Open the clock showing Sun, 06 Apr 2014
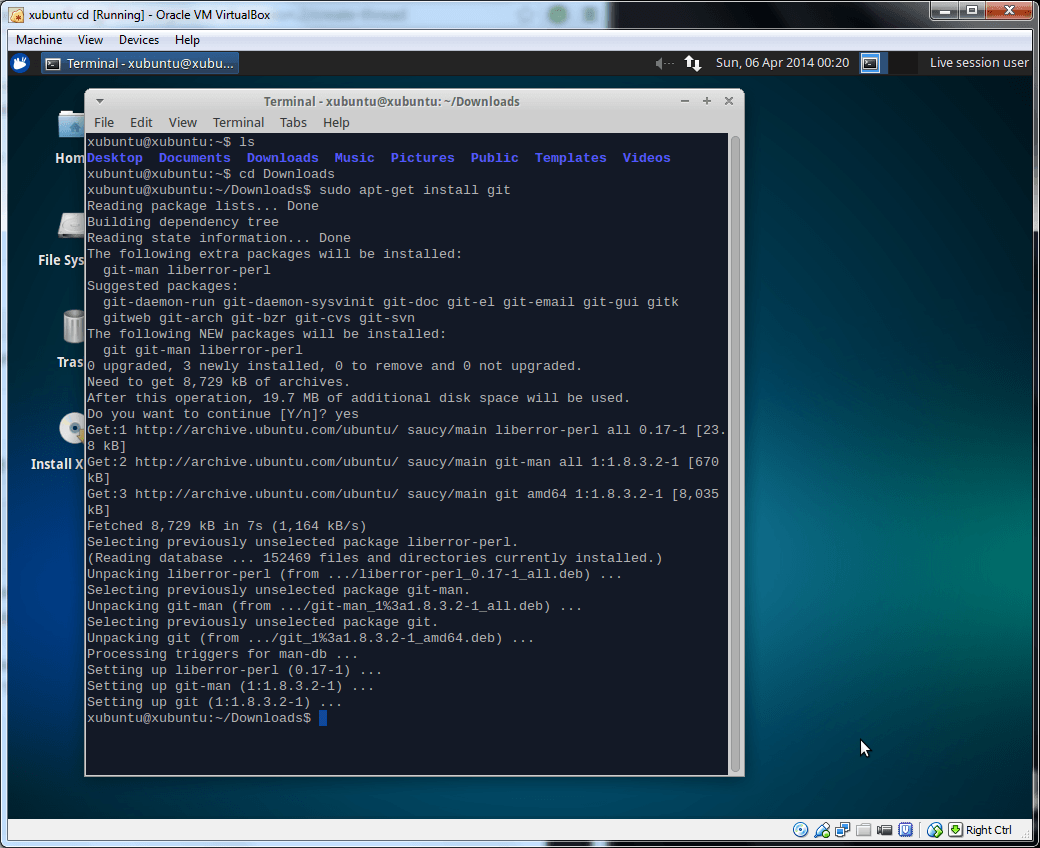Screen dimensions: 1040x848 tap(782, 63)
